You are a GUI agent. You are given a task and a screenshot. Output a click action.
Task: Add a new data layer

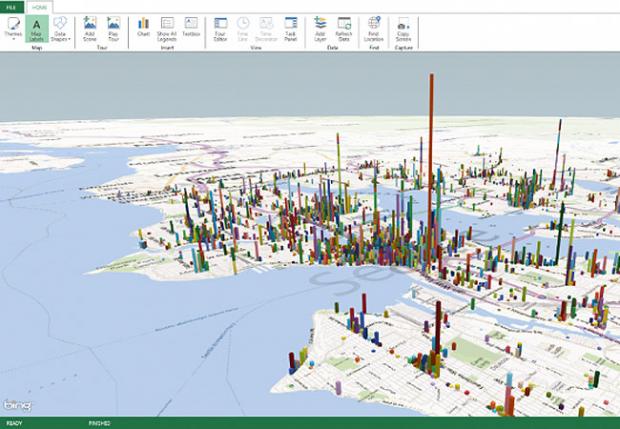pos(320,27)
